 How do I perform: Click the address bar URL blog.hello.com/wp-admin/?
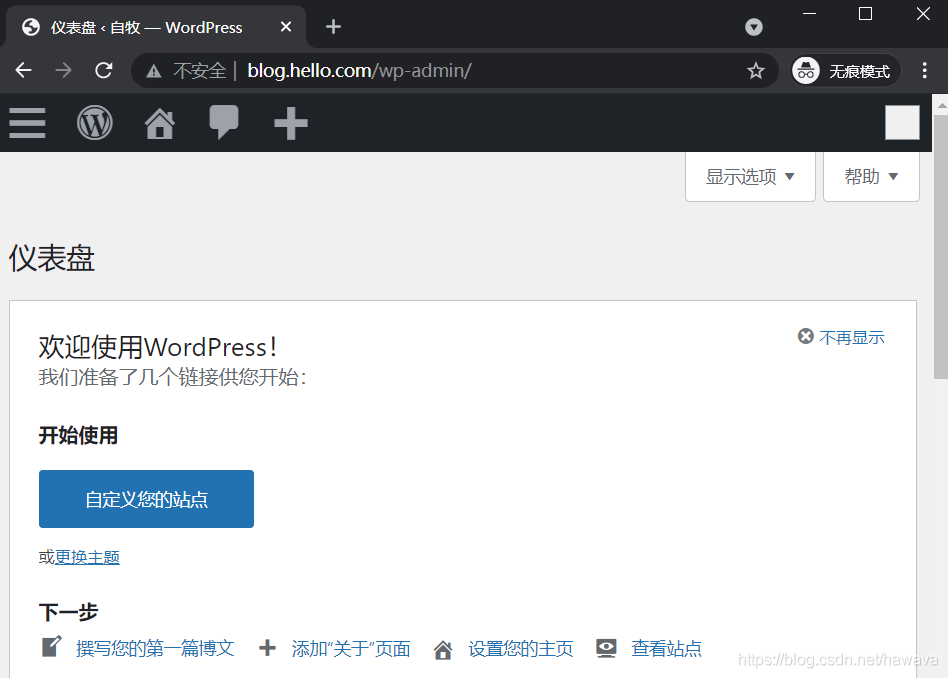coord(359,71)
